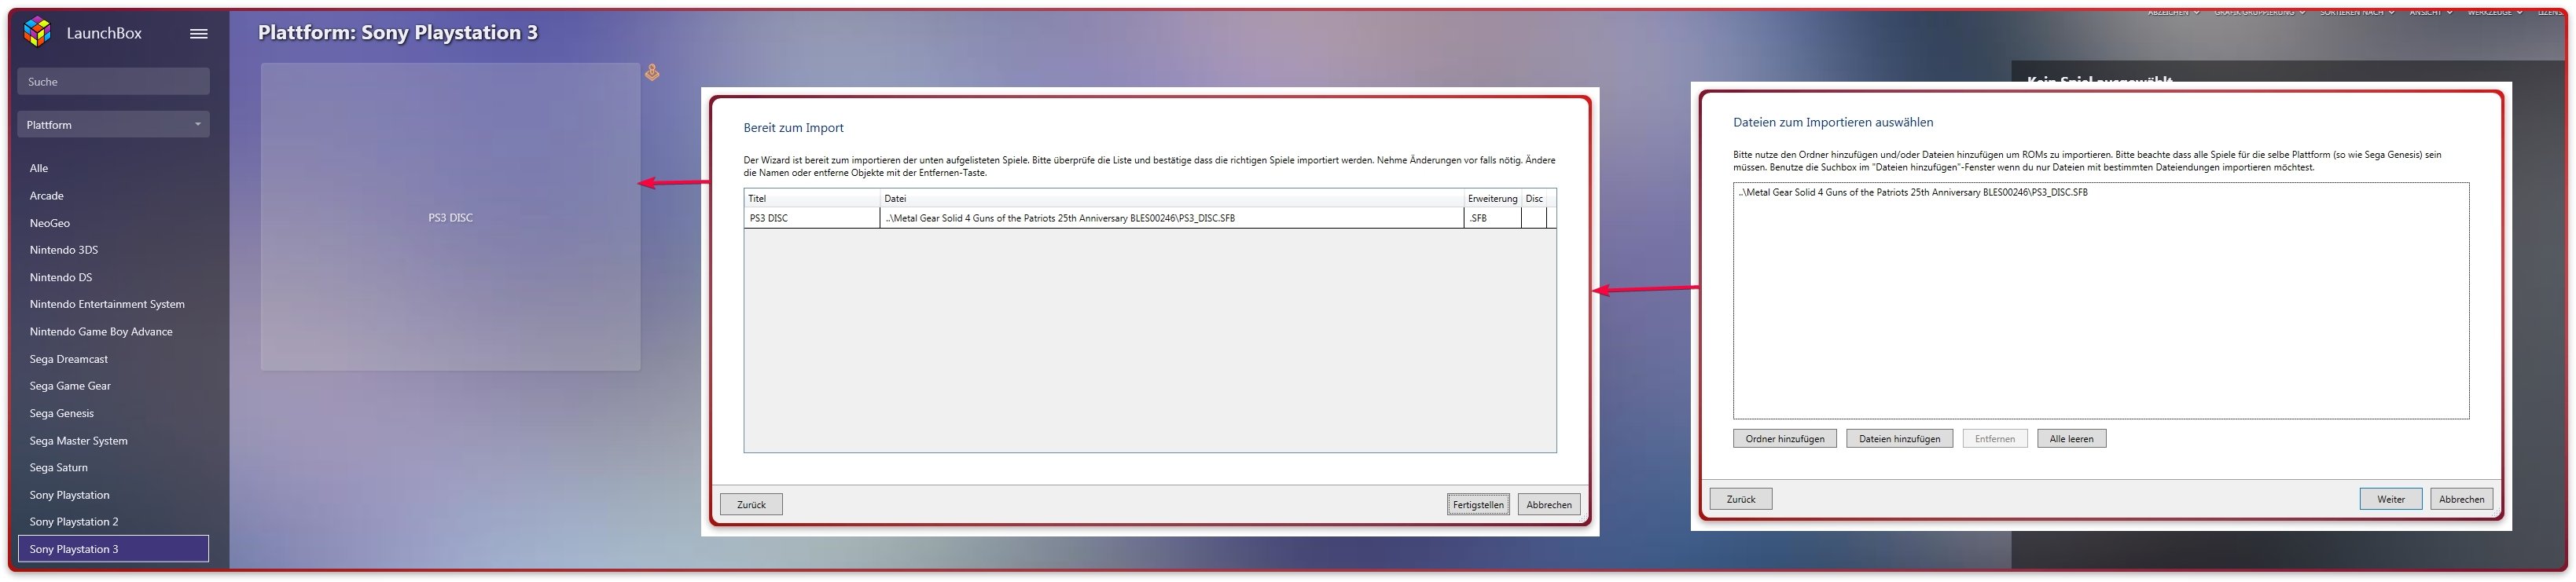2576x582 pixels.
Task: Click the Disc column header
Action: tap(1535, 198)
